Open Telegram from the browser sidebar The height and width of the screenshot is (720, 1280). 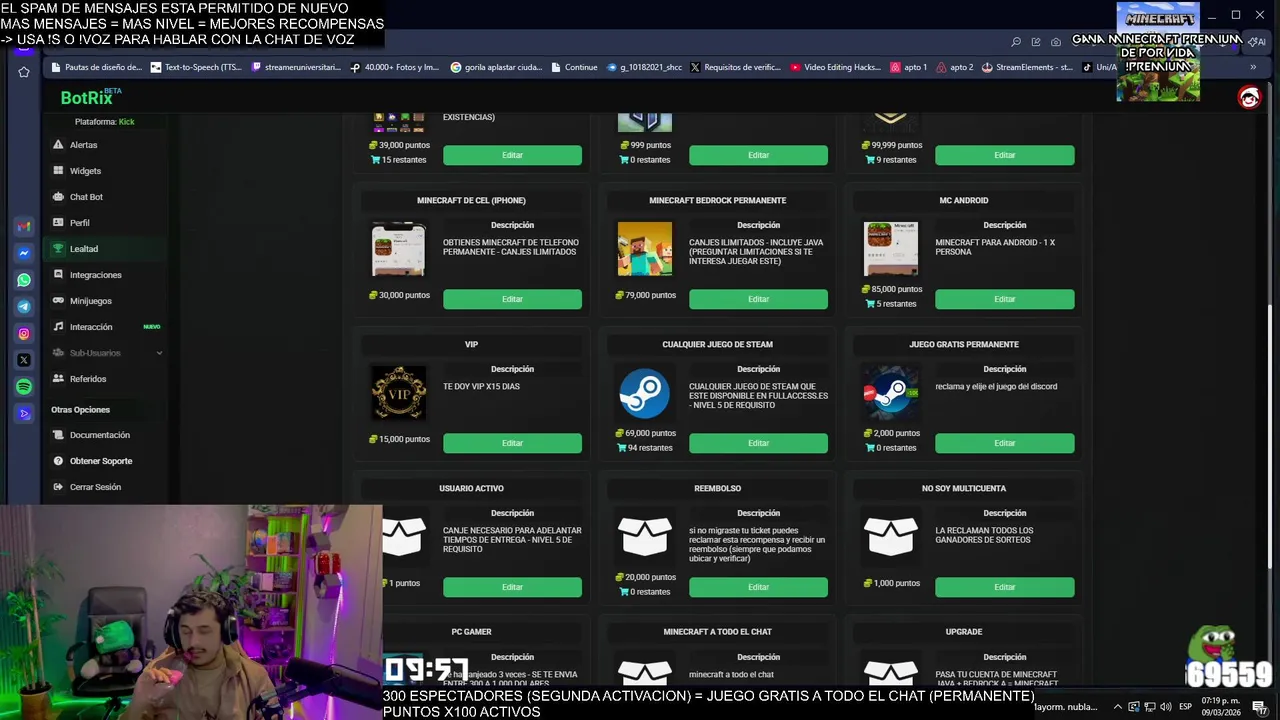click(x=24, y=307)
